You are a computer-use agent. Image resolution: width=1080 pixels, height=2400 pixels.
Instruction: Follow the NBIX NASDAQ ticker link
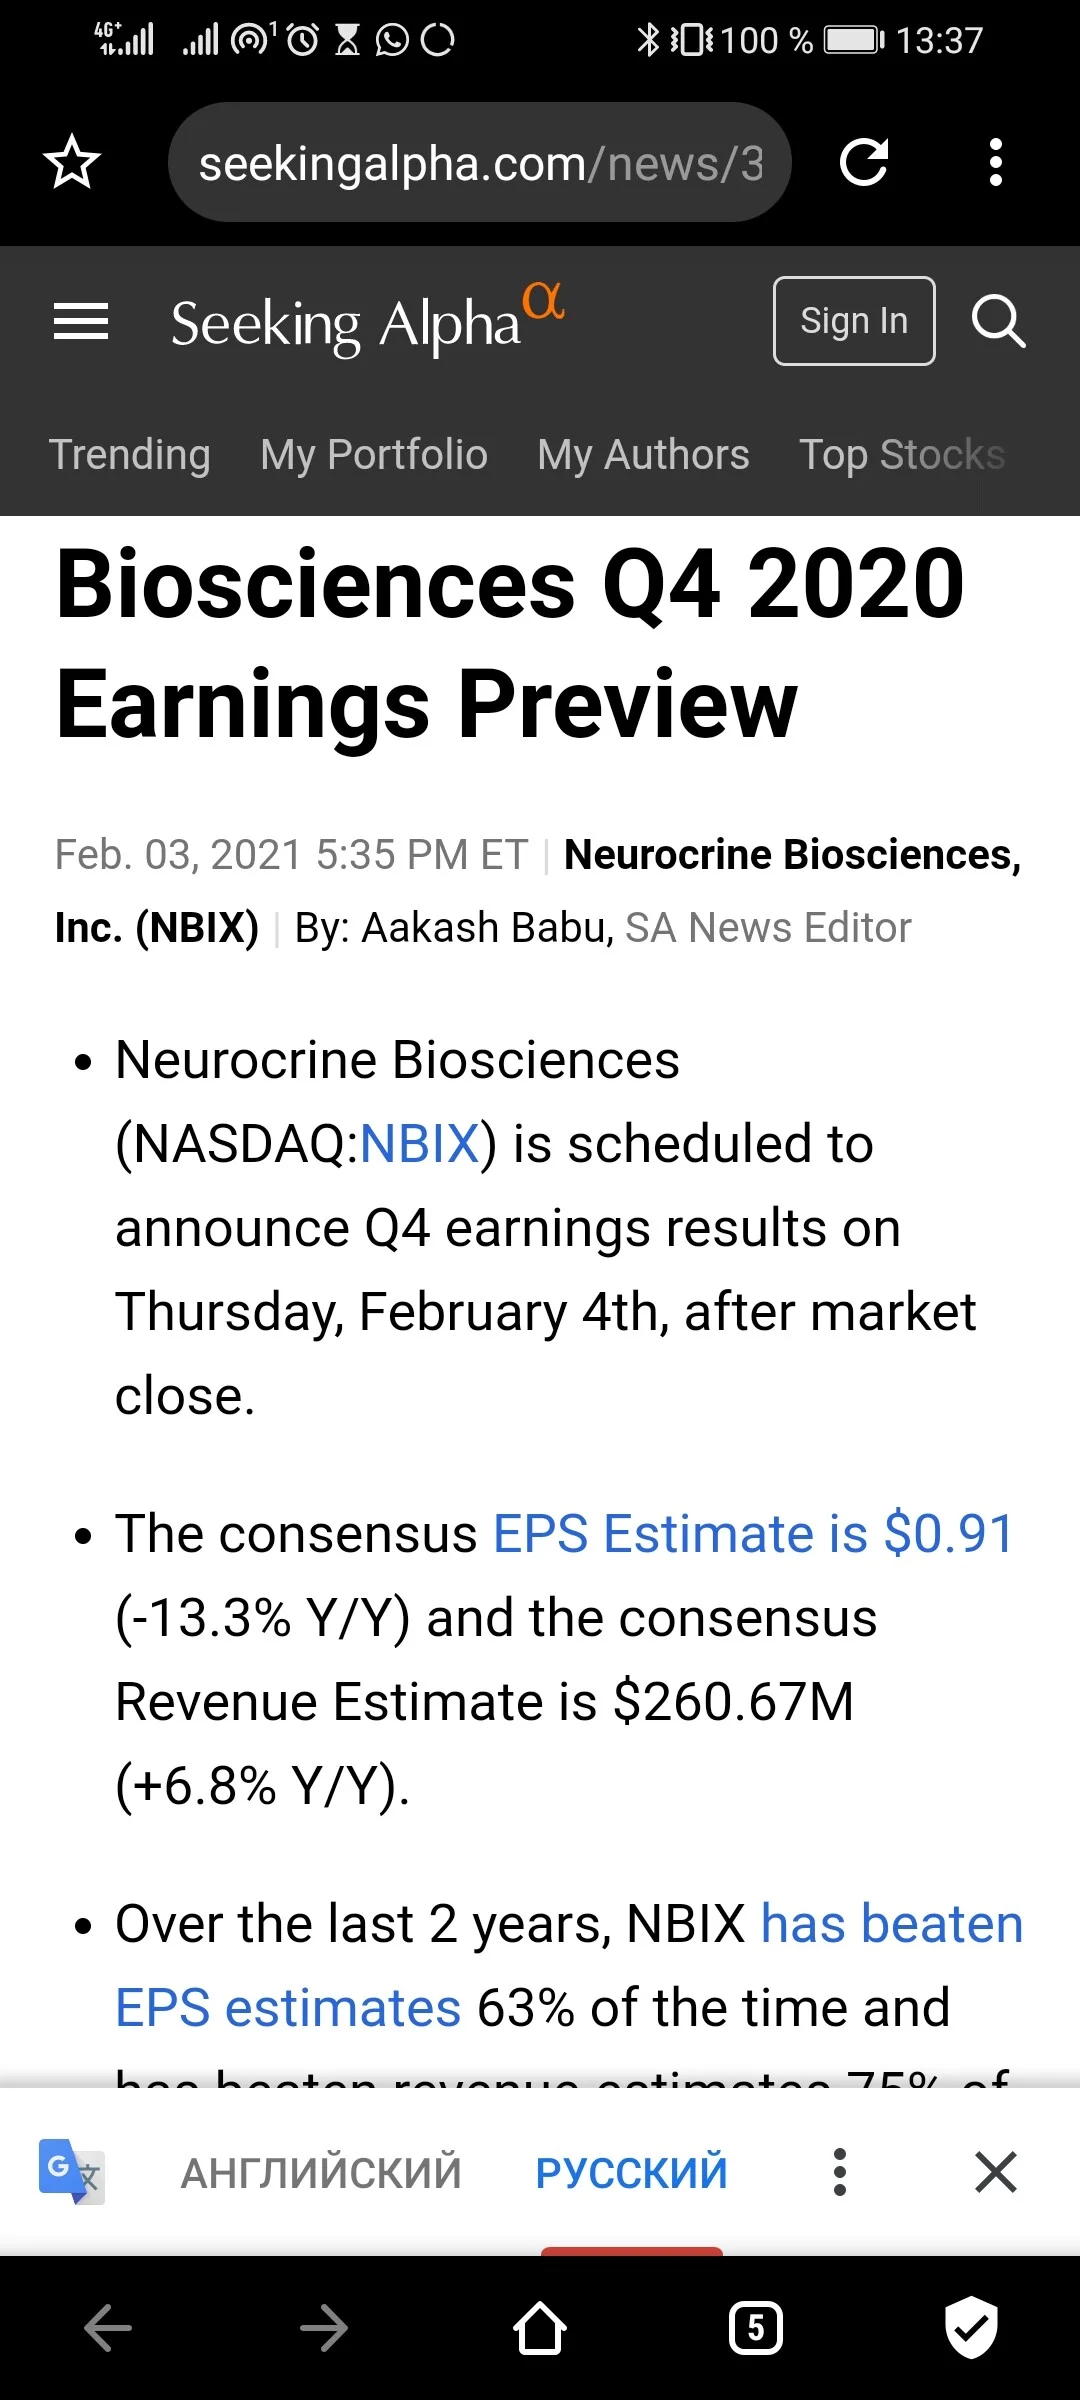(419, 1143)
